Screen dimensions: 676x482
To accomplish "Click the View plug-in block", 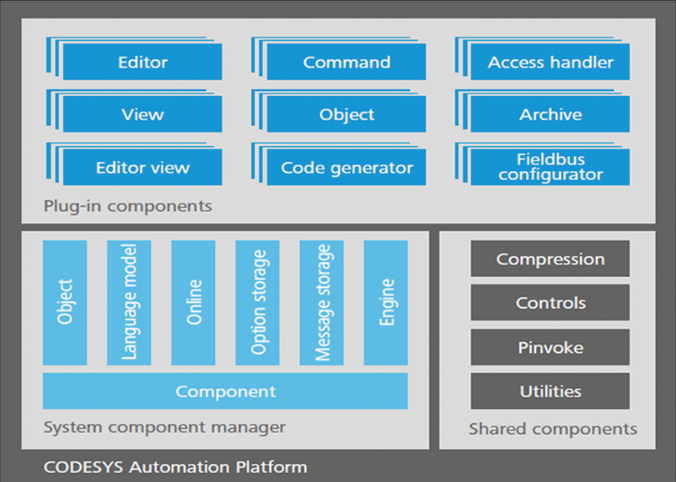I will 142,114.
